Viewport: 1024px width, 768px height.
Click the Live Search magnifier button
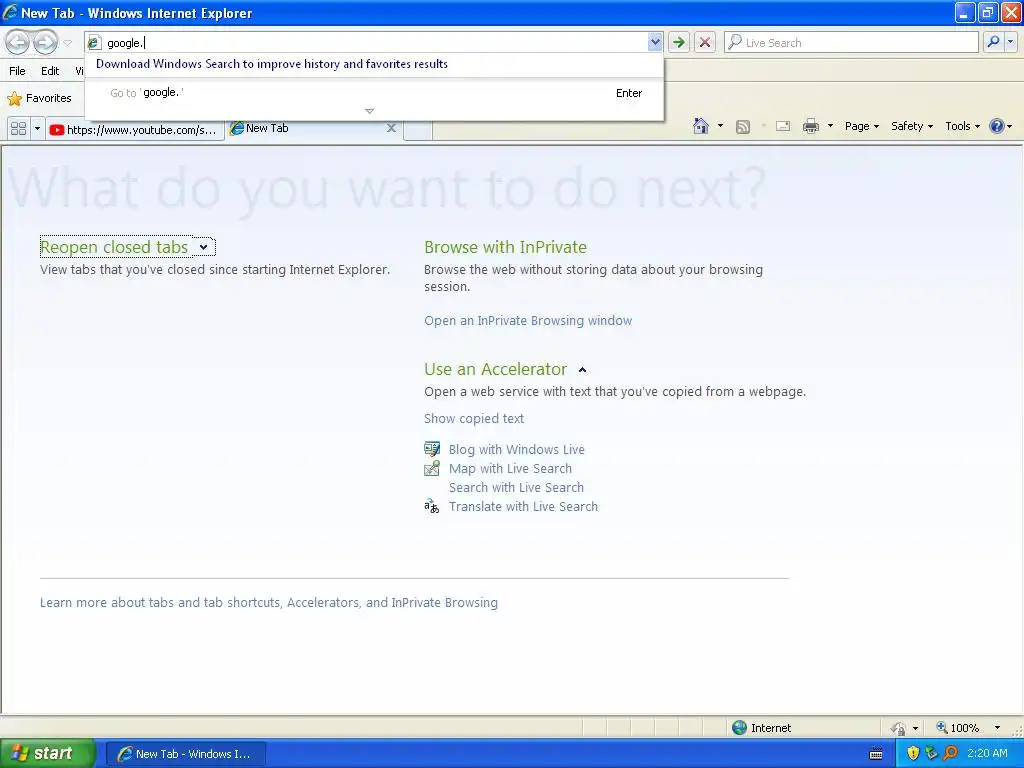tap(993, 42)
